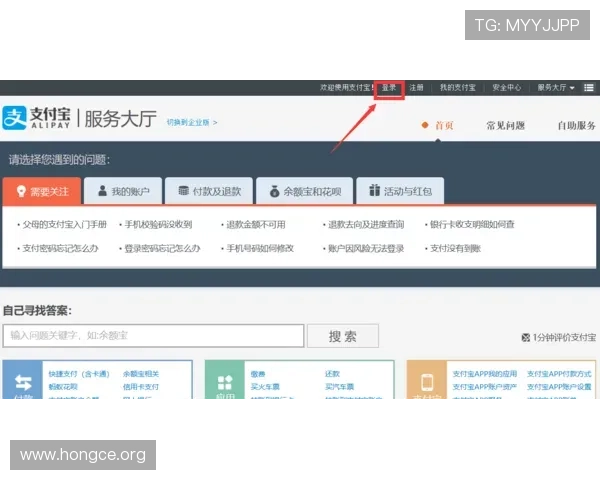Image resolution: width=600 pixels, height=480 pixels.
Task: Open the 自助服务 navigation item
Action: pos(577,126)
